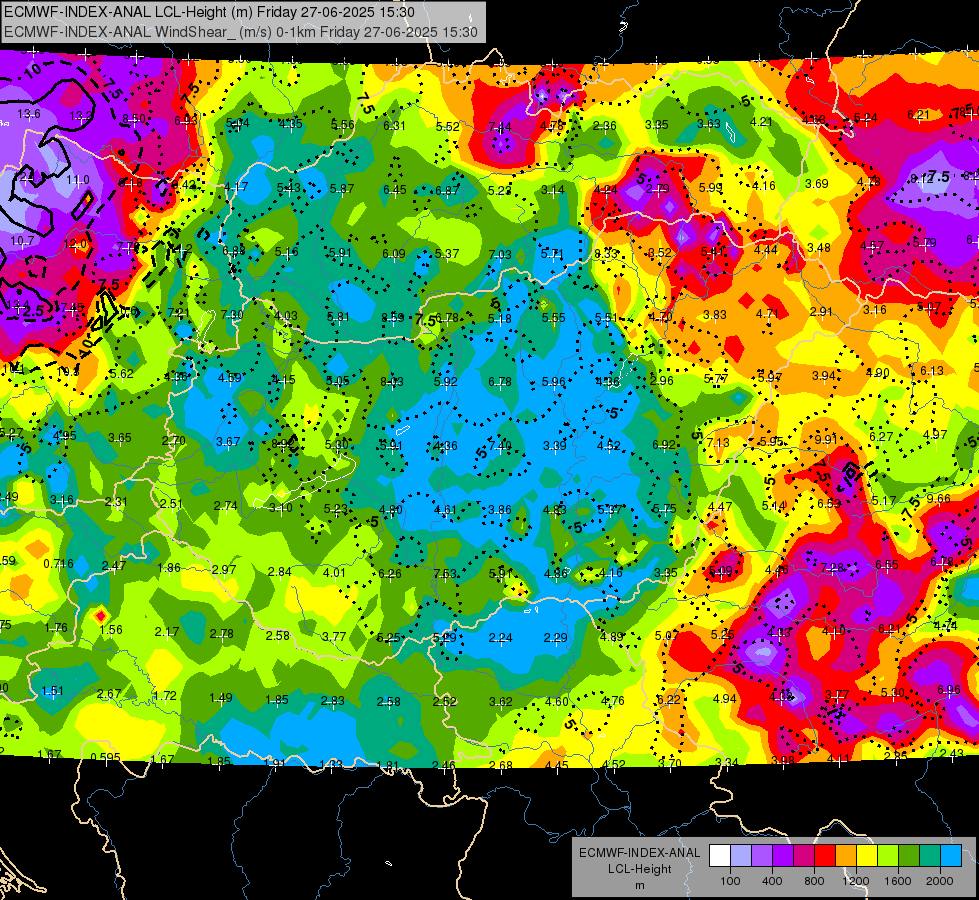Click the wind shear value 7.40
The image size is (979, 900).
pos(500,445)
